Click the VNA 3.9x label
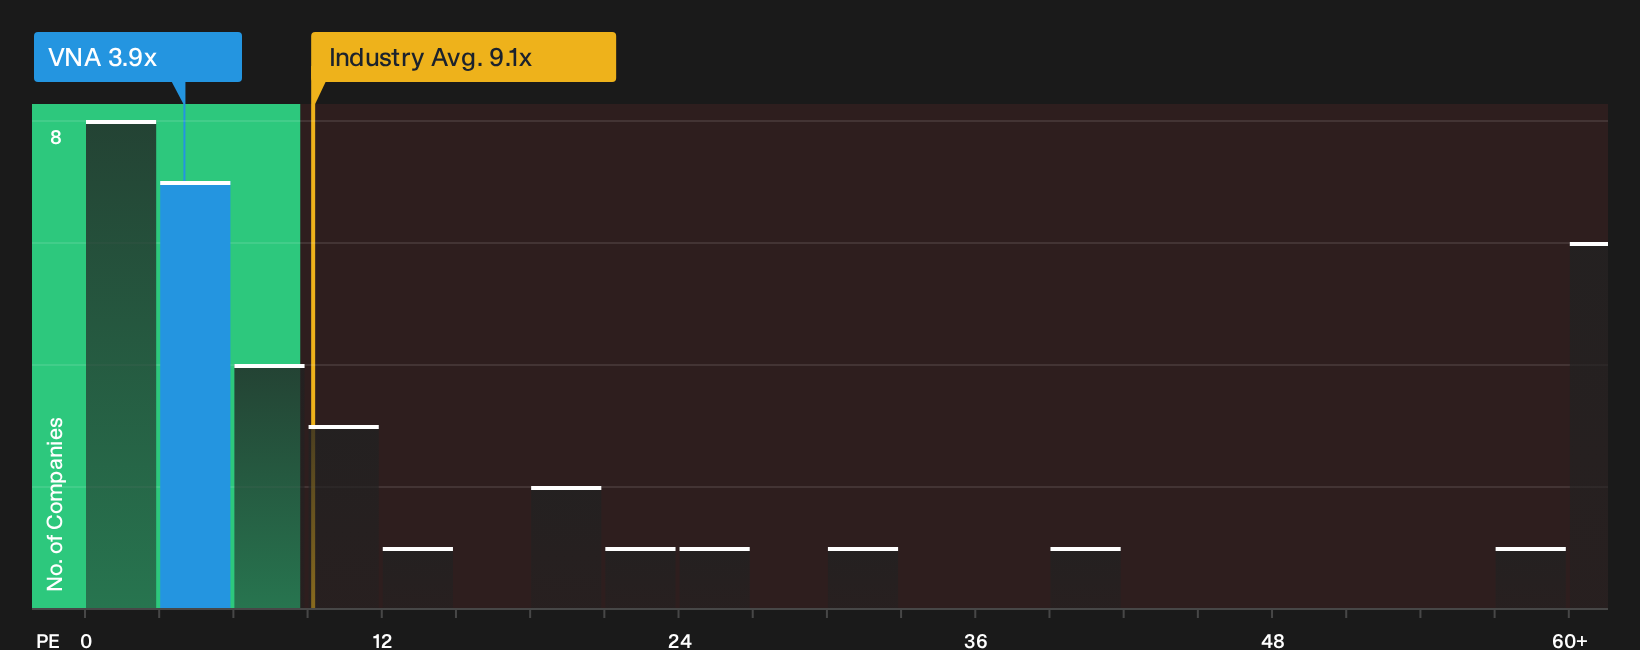Viewport: 1640px width, 650px height. [137, 57]
